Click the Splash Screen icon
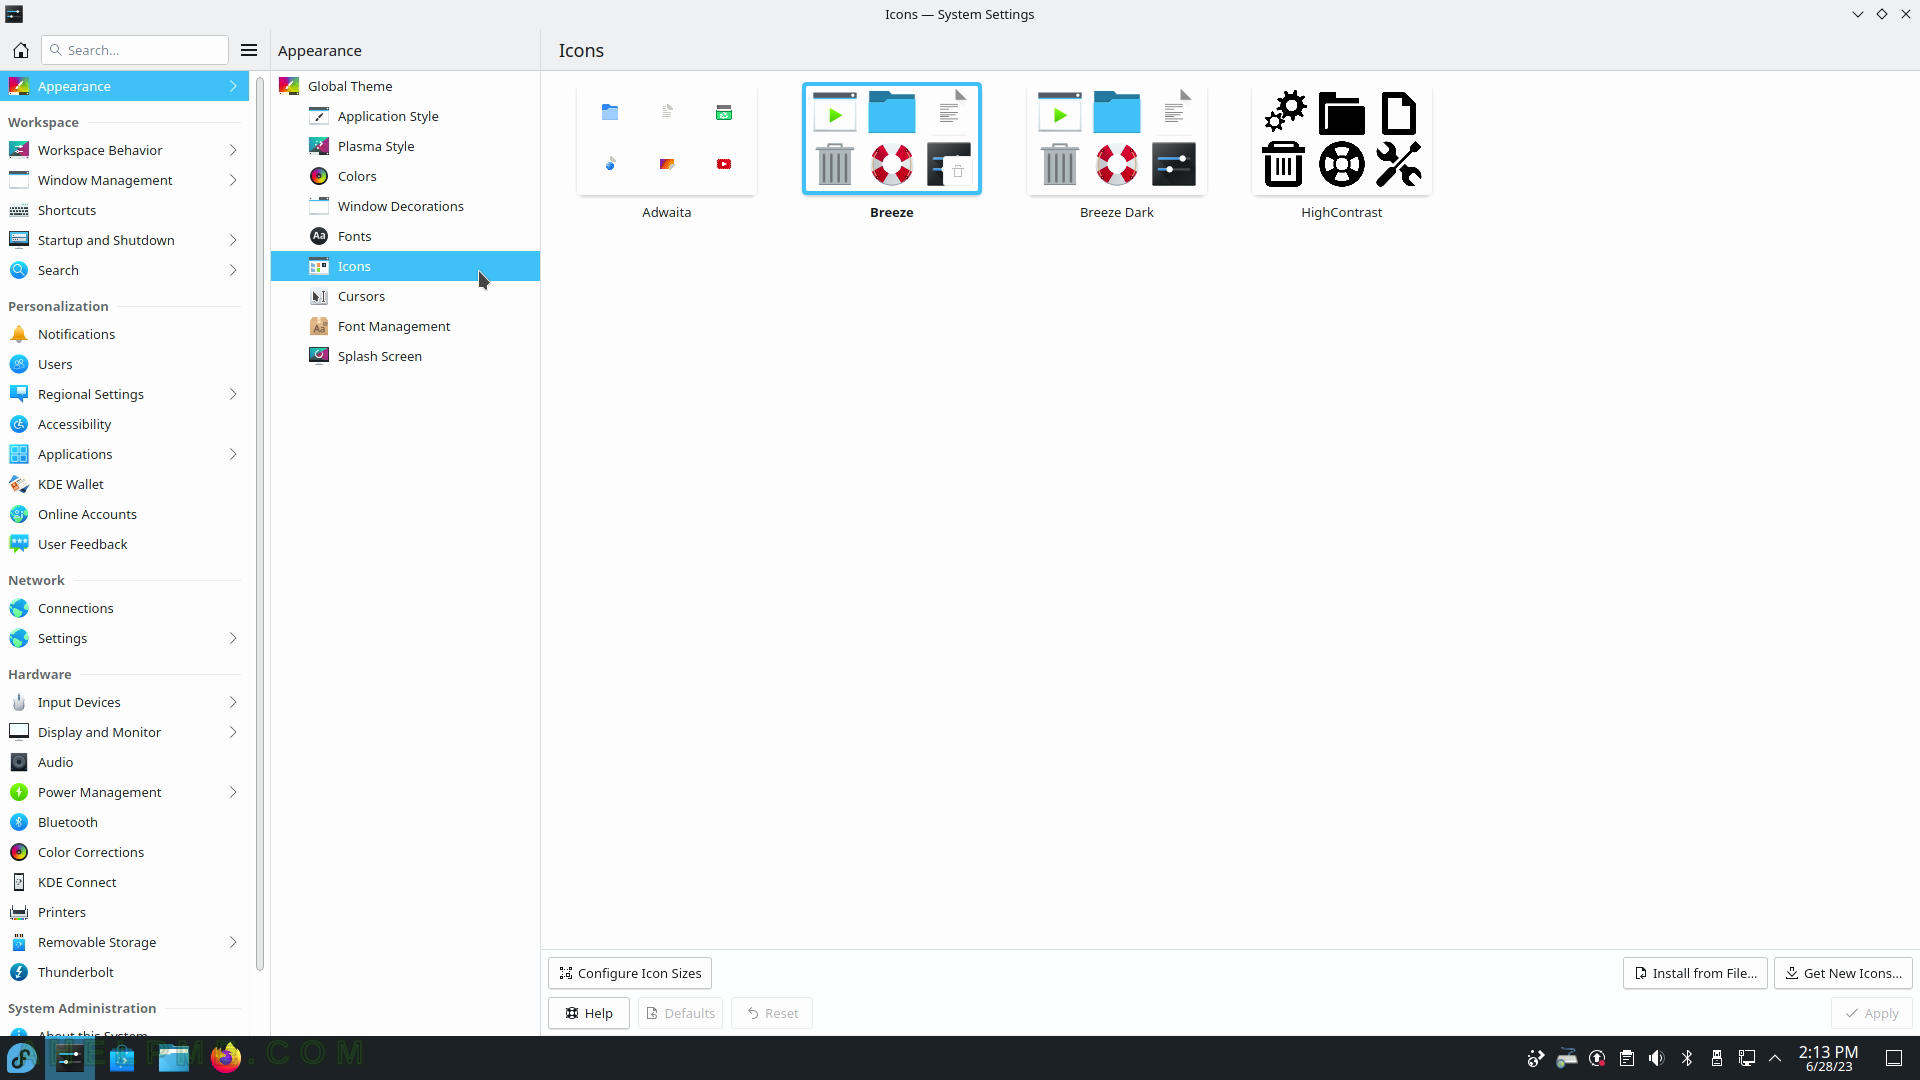The image size is (1920, 1080). pyautogui.click(x=319, y=356)
